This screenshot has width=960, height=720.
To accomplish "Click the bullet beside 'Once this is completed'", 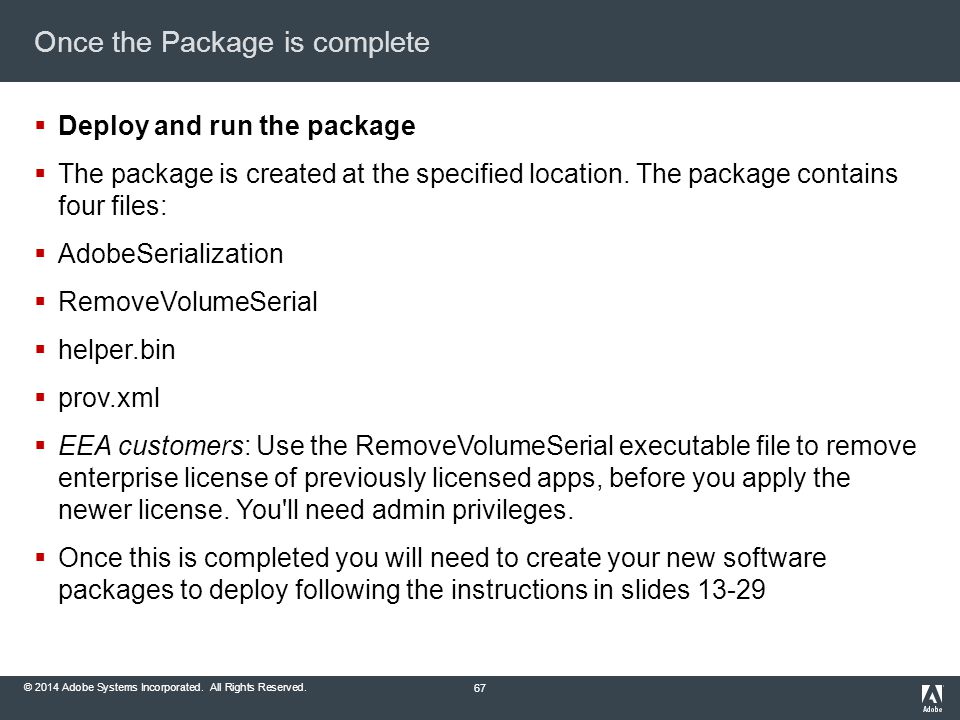I will [x=40, y=557].
